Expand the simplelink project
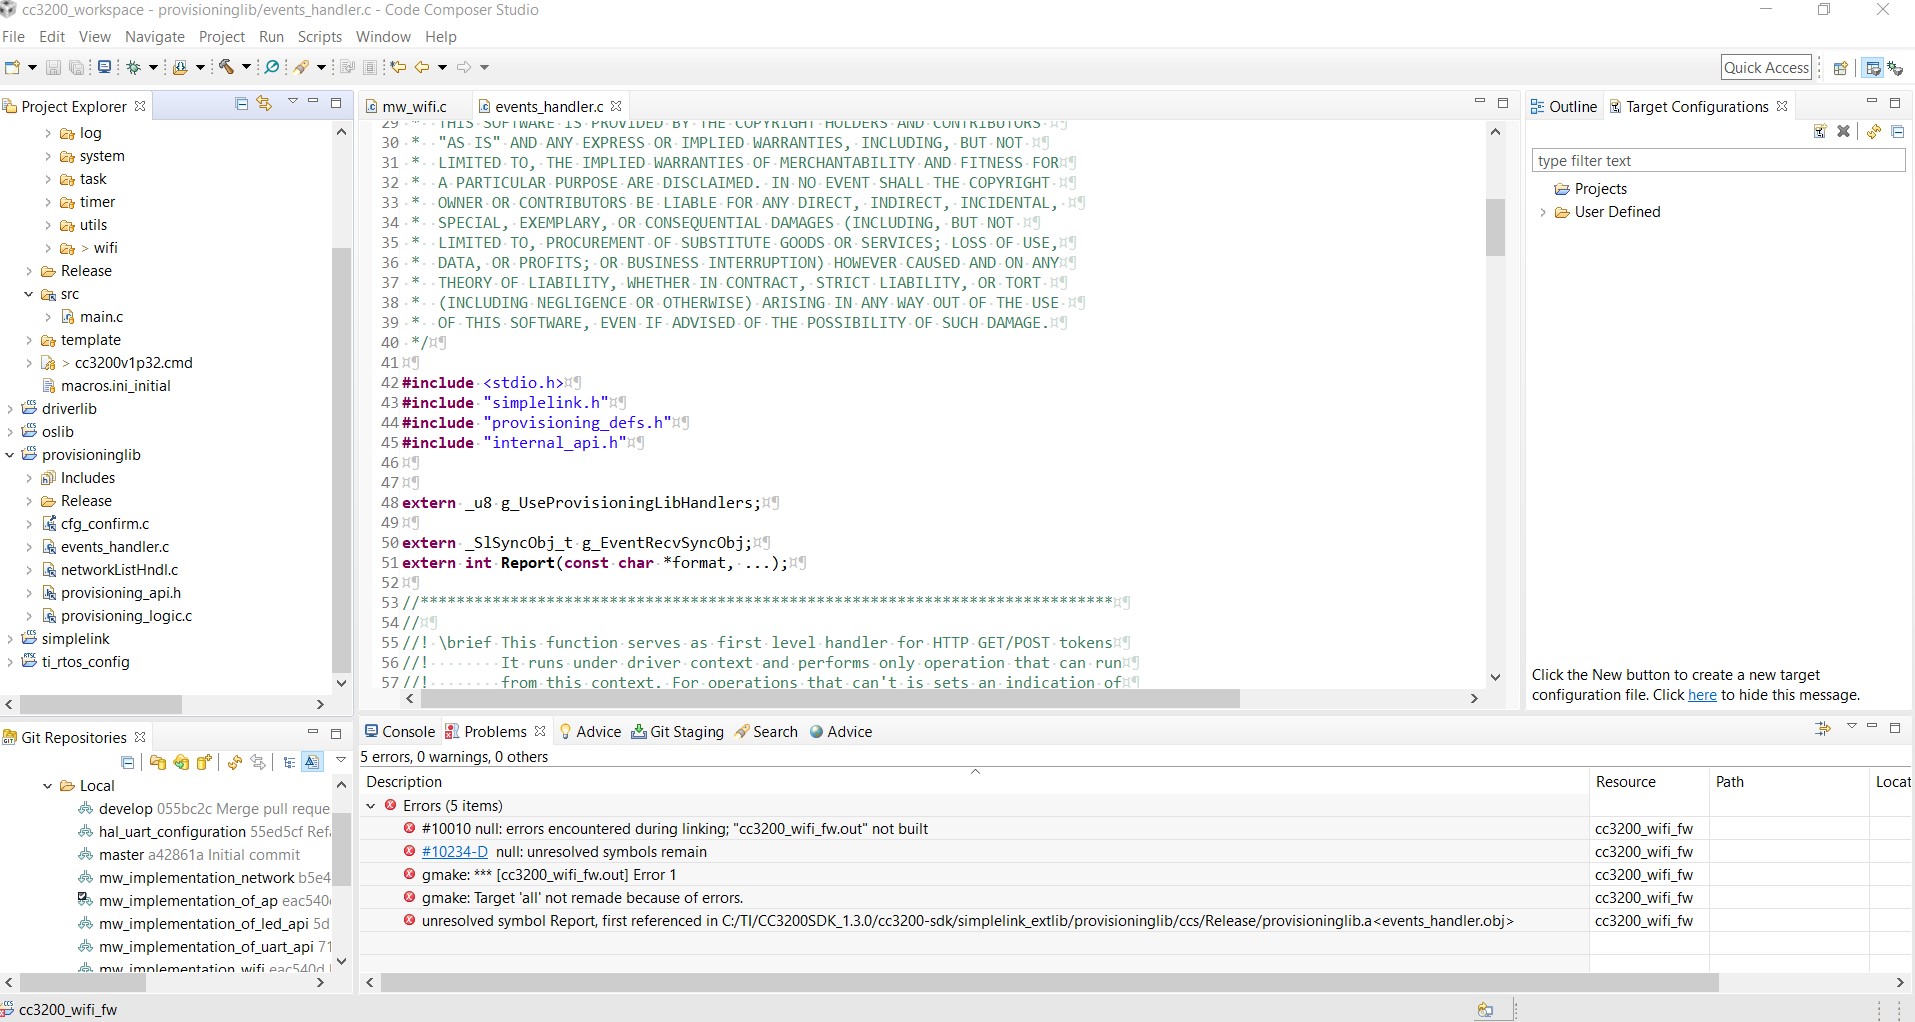The height and width of the screenshot is (1022, 1915). [x=10, y=639]
